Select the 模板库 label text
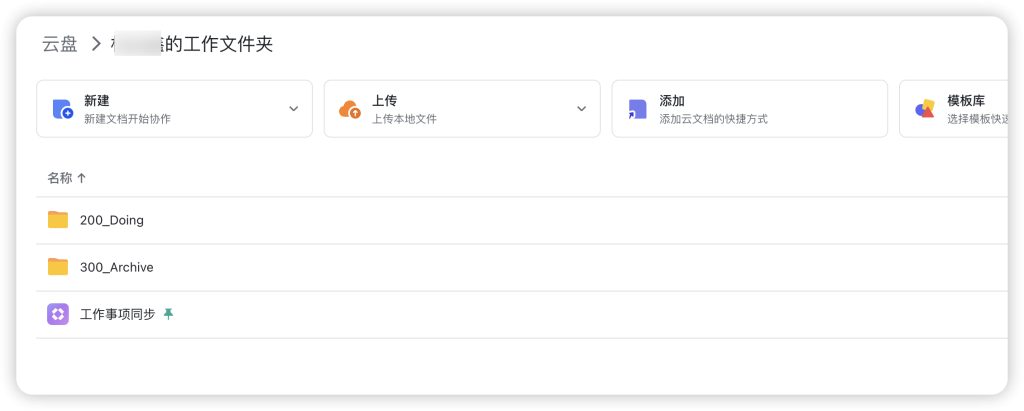Screen dimensions: 1024x411 (x=966, y=101)
